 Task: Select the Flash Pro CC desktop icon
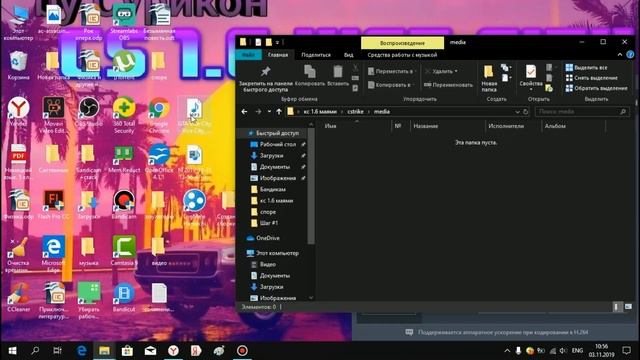pyautogui.click(x=53, y=205)
